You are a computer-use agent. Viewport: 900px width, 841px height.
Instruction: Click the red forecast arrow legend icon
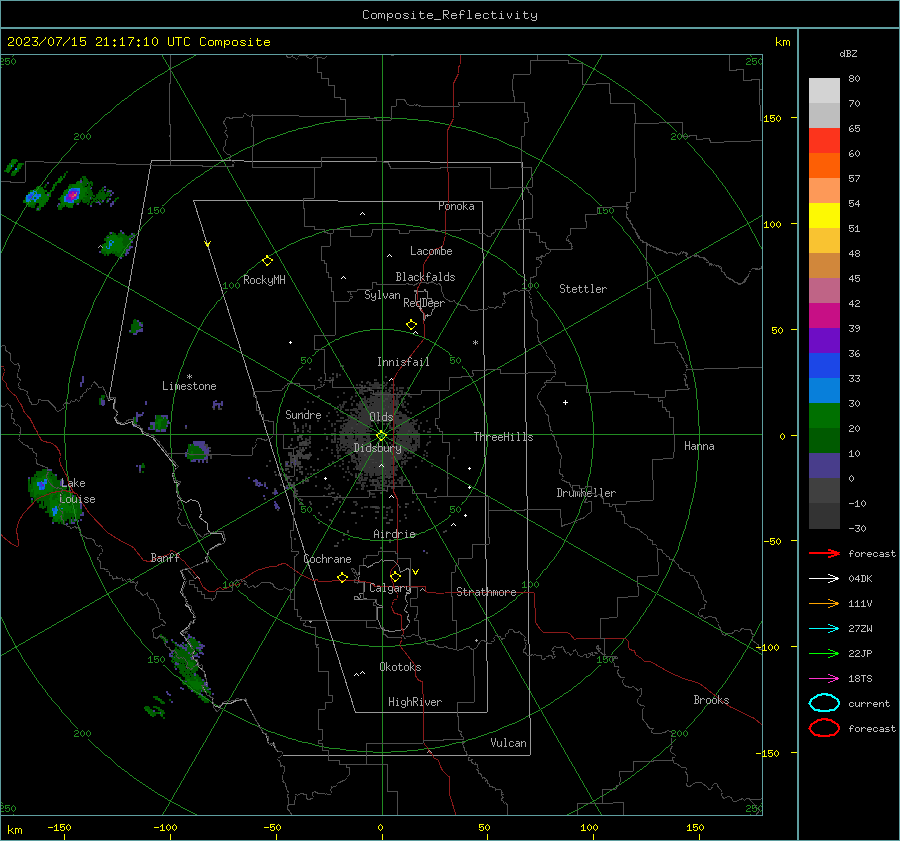(x=824, y=553)
